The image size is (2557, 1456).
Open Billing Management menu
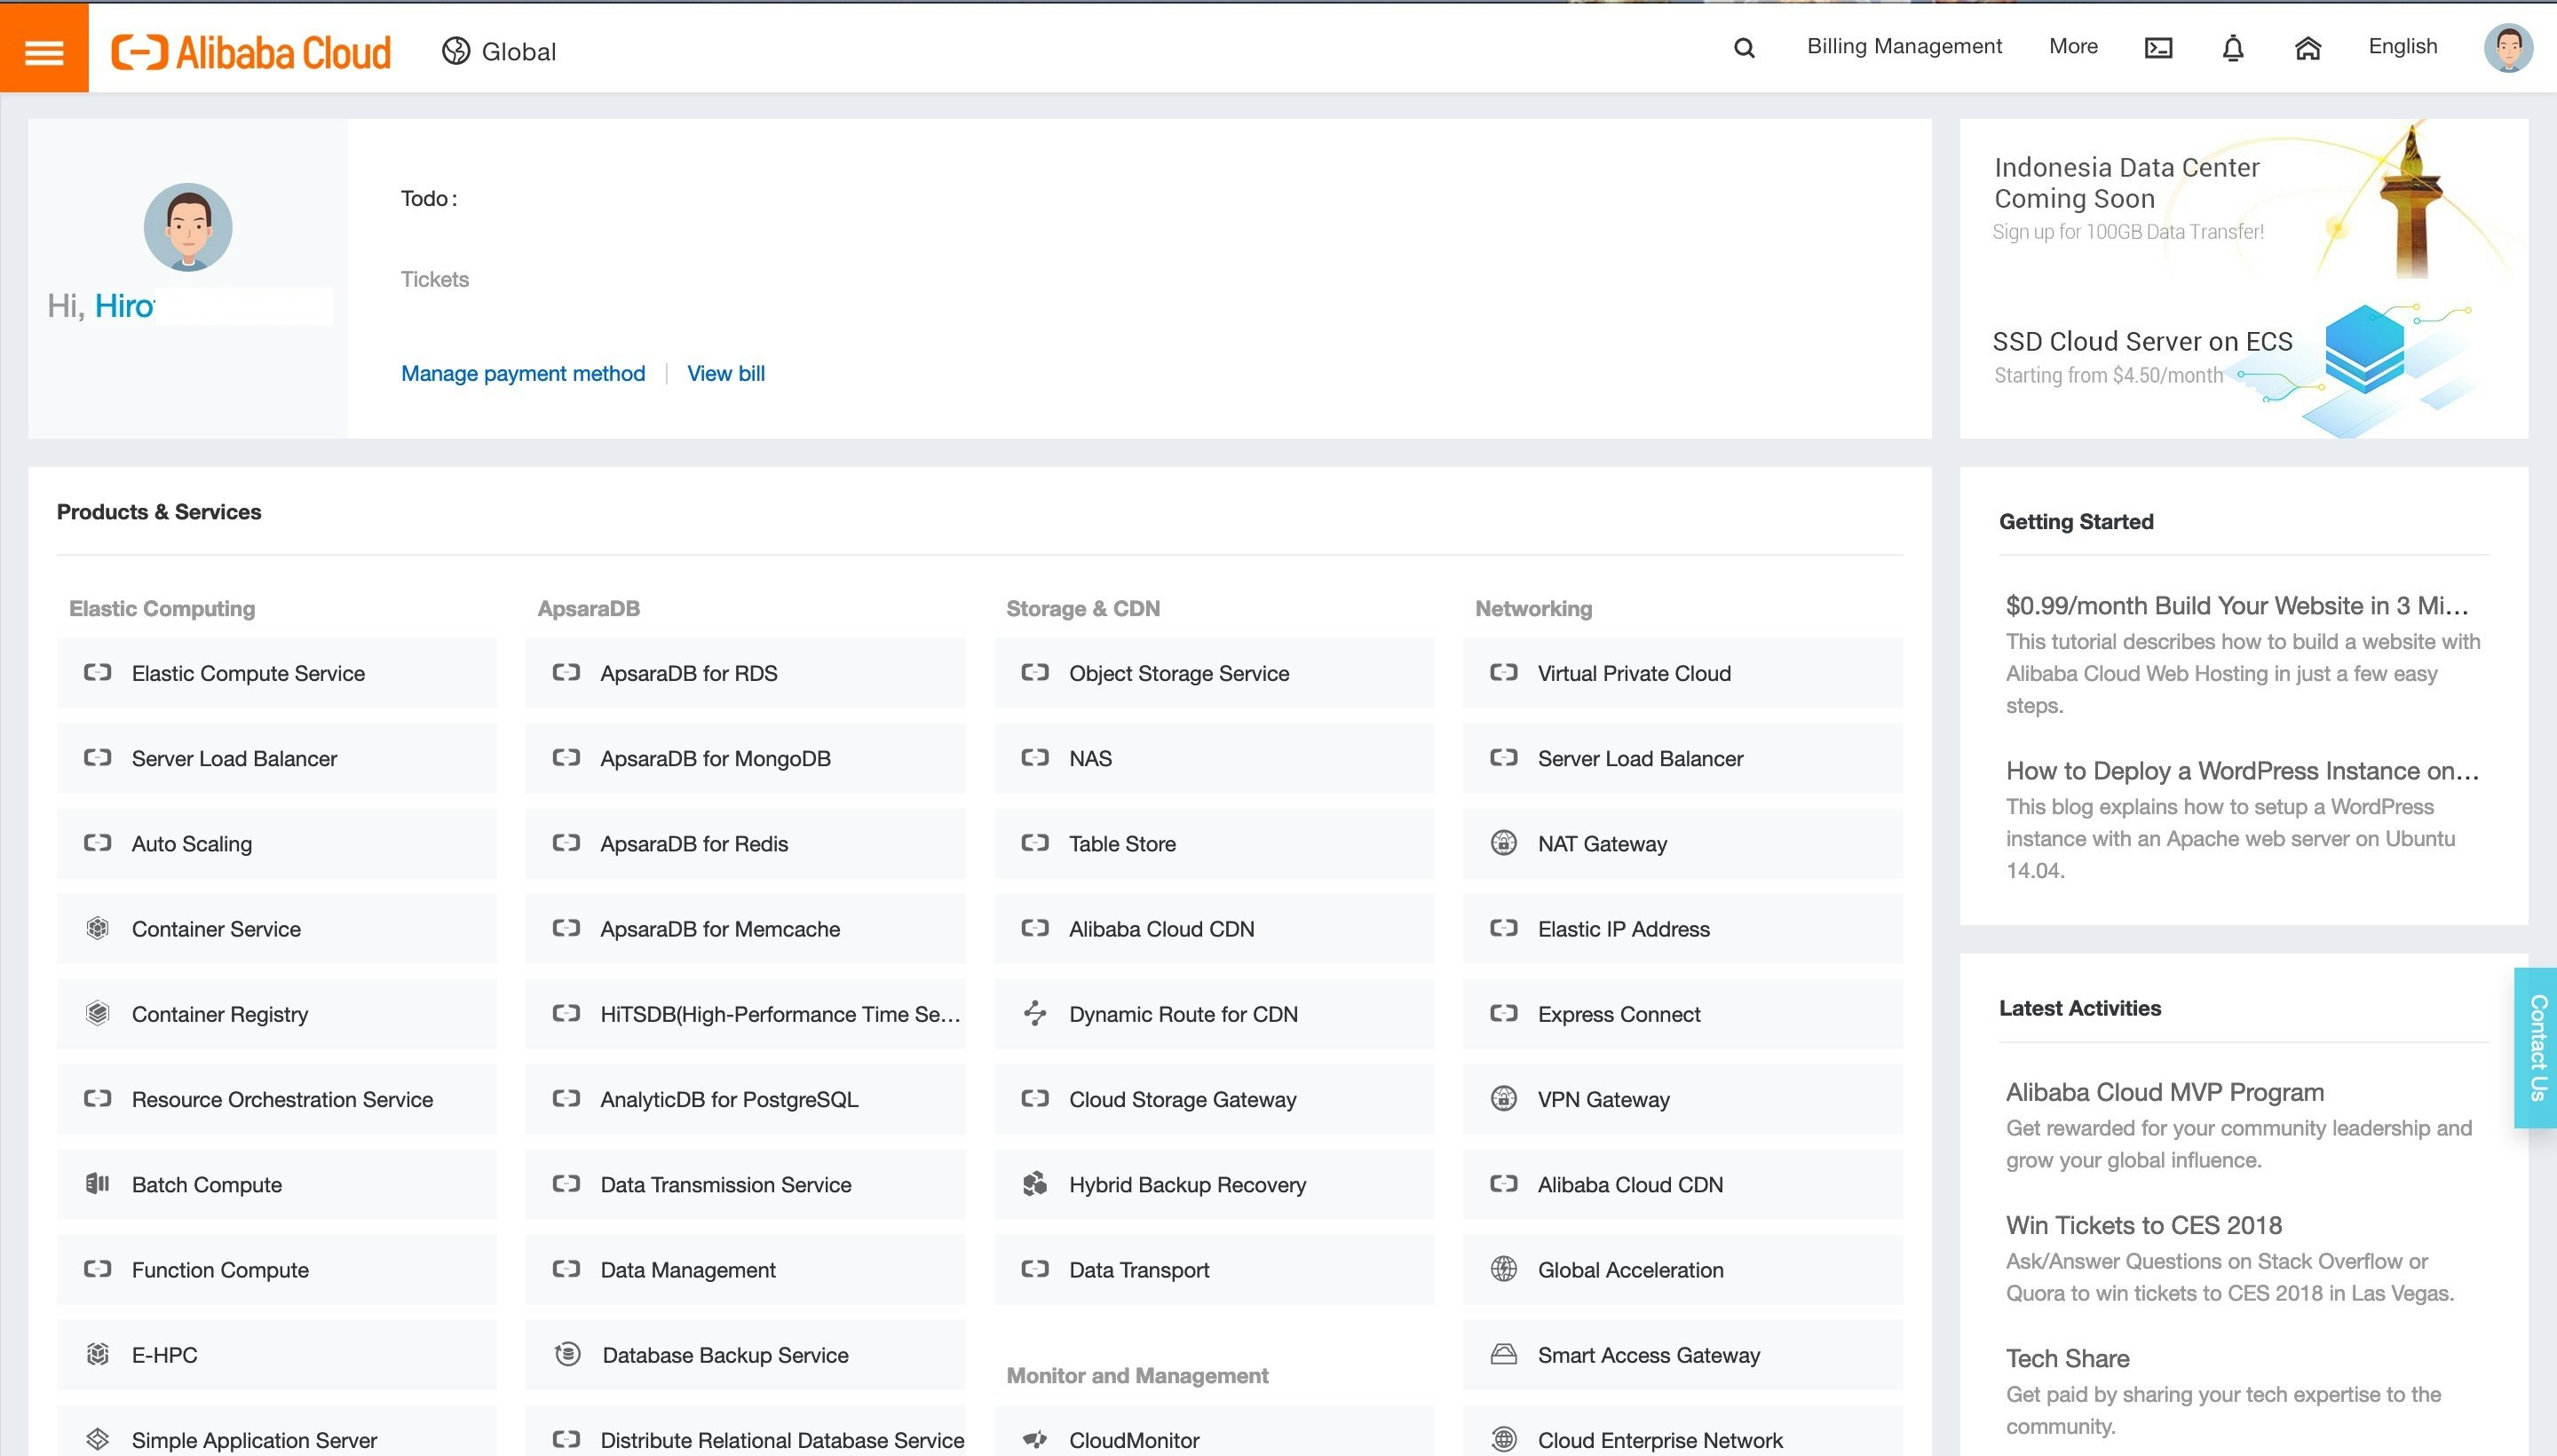[x=1904, y=46]
